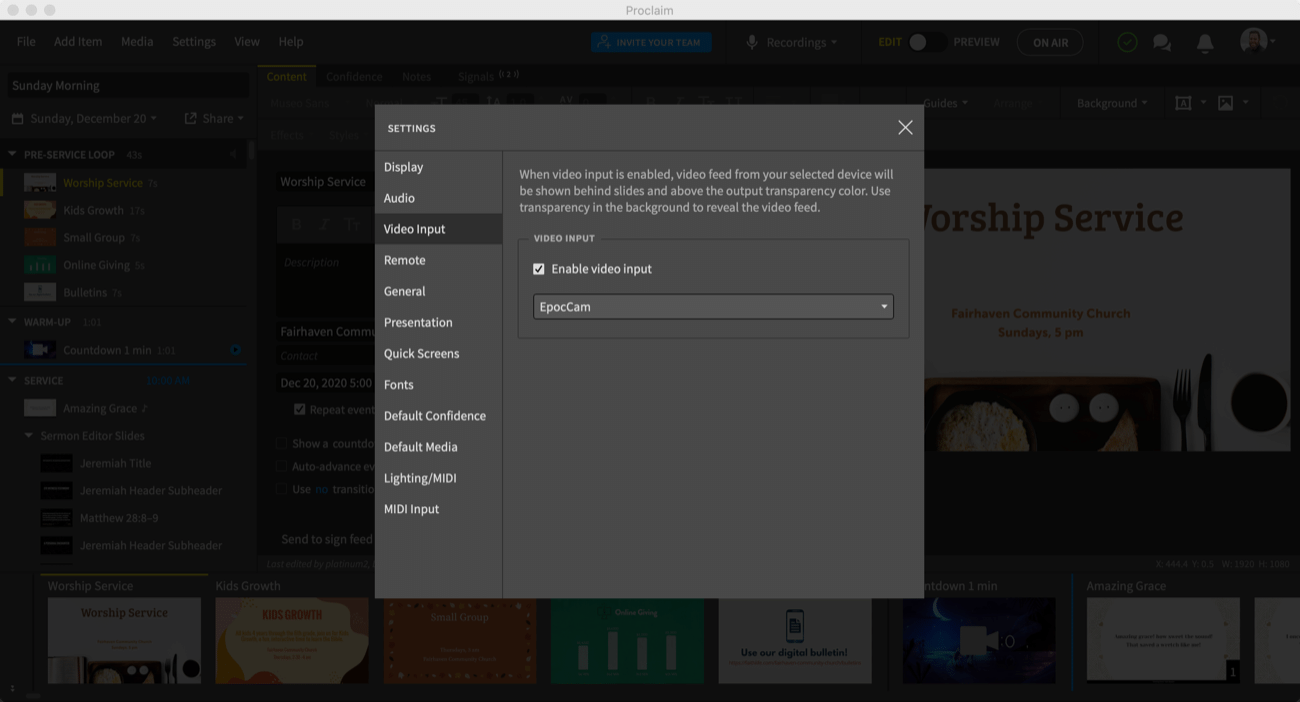Open the Recordings dropdown

(792, 42)
